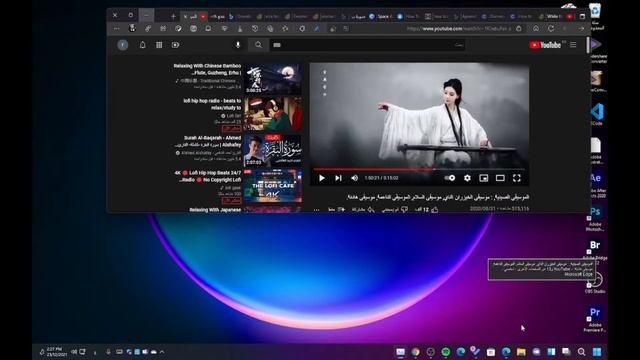Open YouTube account avatar menu

pyautogui.click(x=123, y=45)
